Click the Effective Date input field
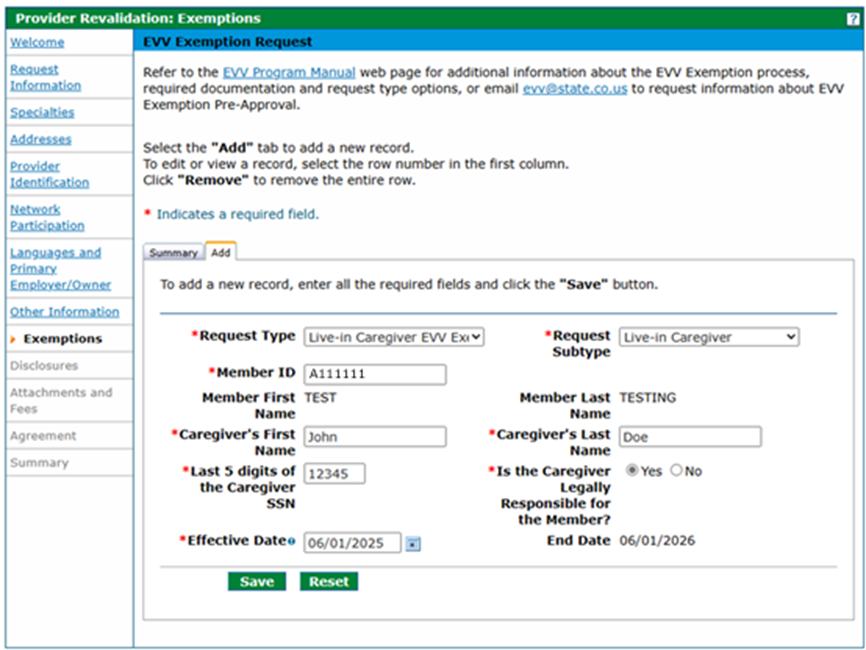866x650 pixels. click(x=352, y=543)
